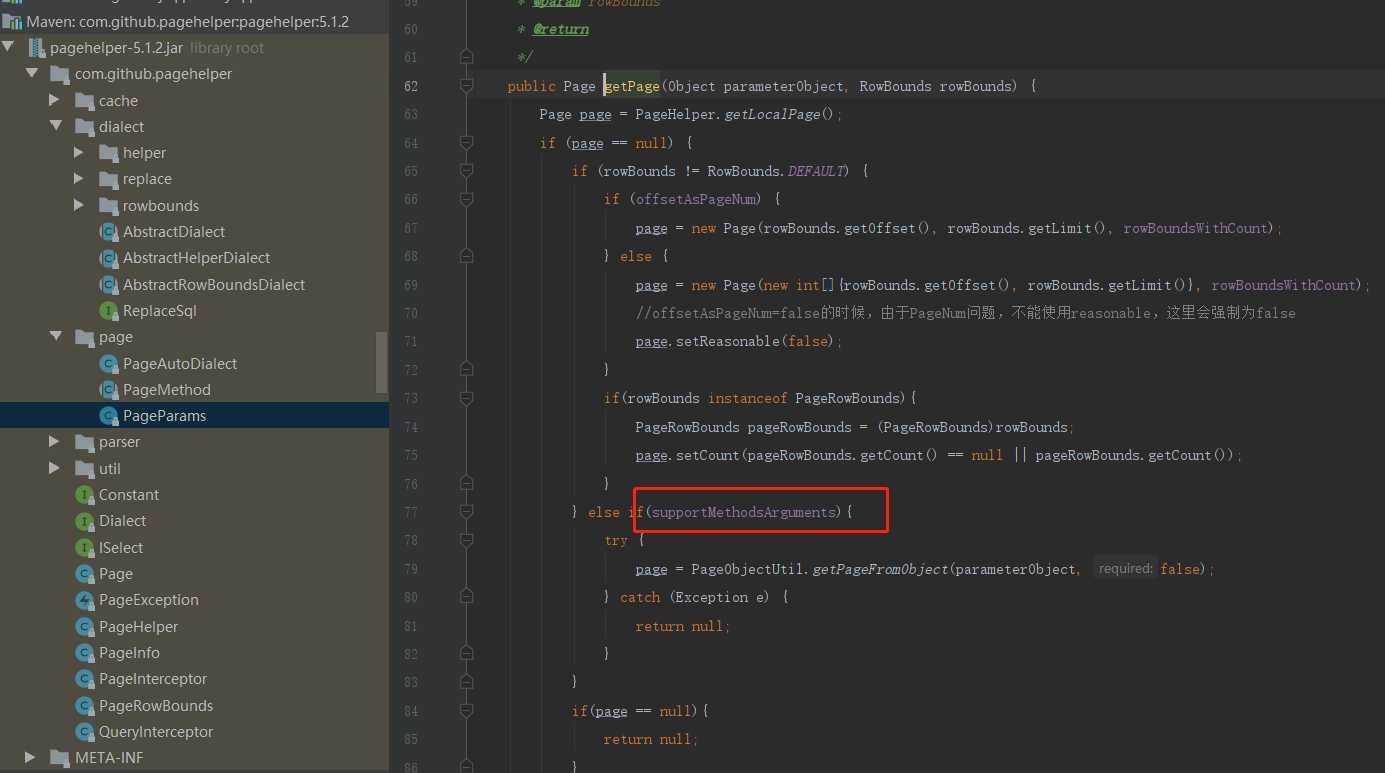The width and height of the screenshot is (1385, 773).
Task: Click the rowBoundsWithCount field on line 67
Action: (x=1195, y=228)
